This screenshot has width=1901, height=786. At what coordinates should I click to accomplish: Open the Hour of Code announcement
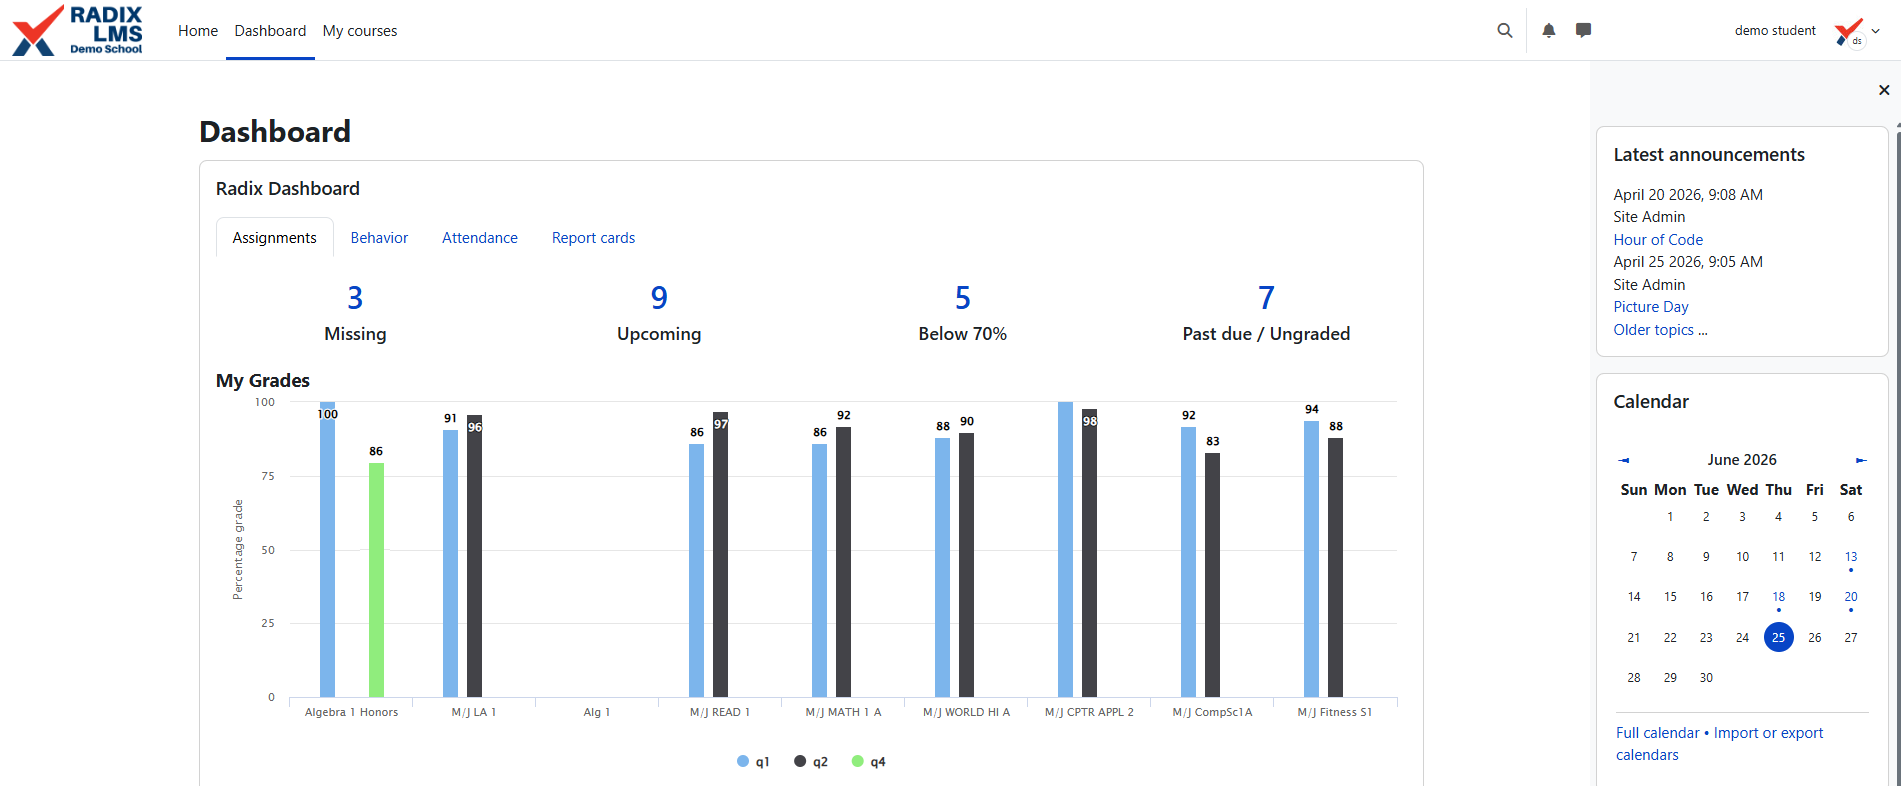click(x=1658, y=240)
